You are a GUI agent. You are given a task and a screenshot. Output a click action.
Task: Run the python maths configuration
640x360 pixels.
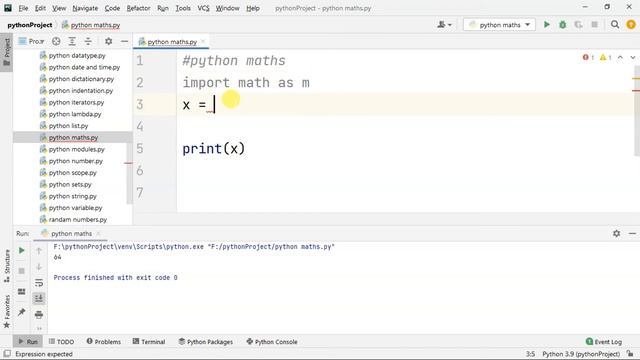pyautogui.click(x=547, y=24)
